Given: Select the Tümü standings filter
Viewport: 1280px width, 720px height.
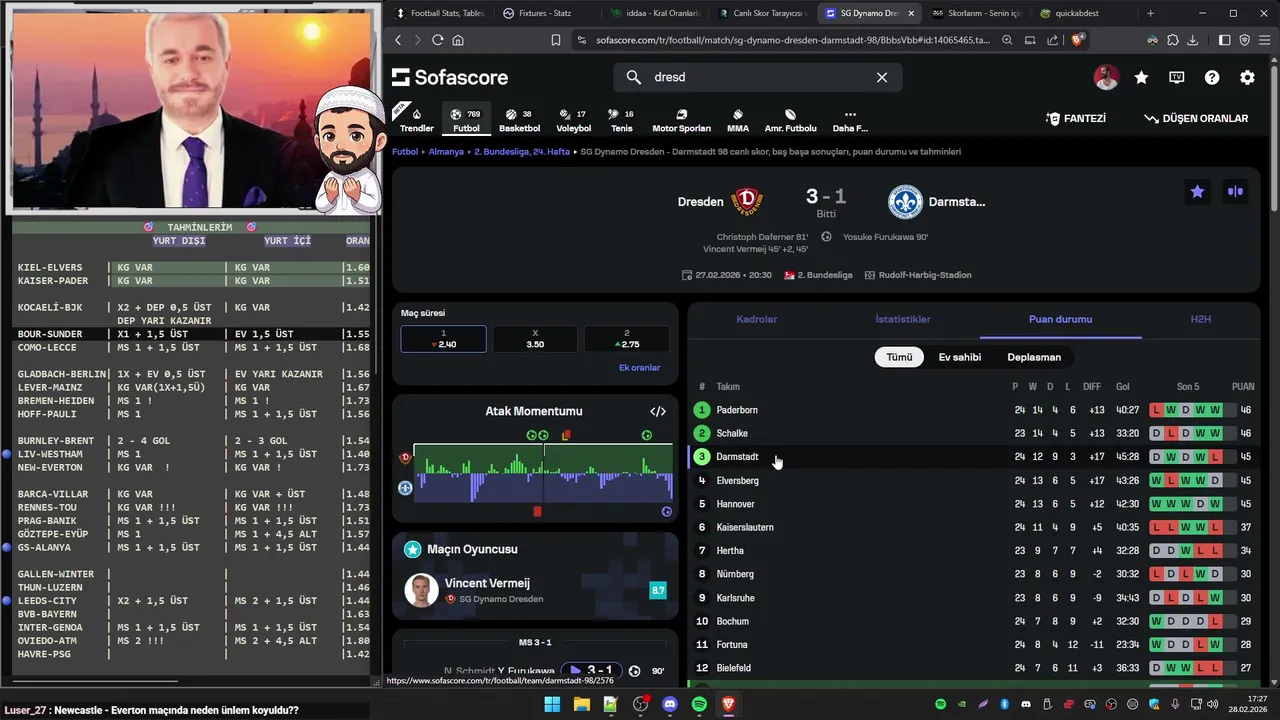Looking at the screenshot, I should pyautogui.click(x=899, y=357).
